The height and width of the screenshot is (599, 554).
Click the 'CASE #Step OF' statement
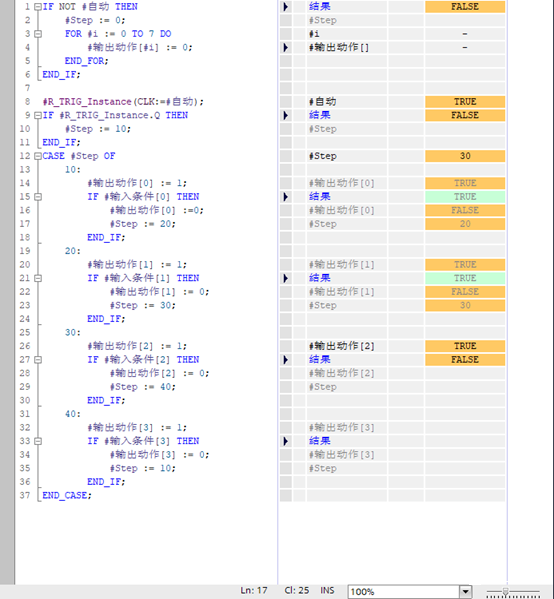coord(79,156)
